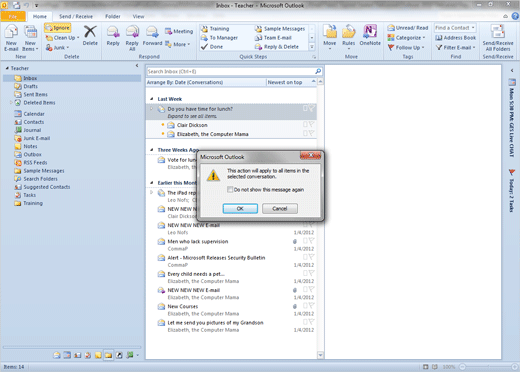Expand the Deleted Items folder
Screen dimensions: 520x372
click(x=11, y=103)
